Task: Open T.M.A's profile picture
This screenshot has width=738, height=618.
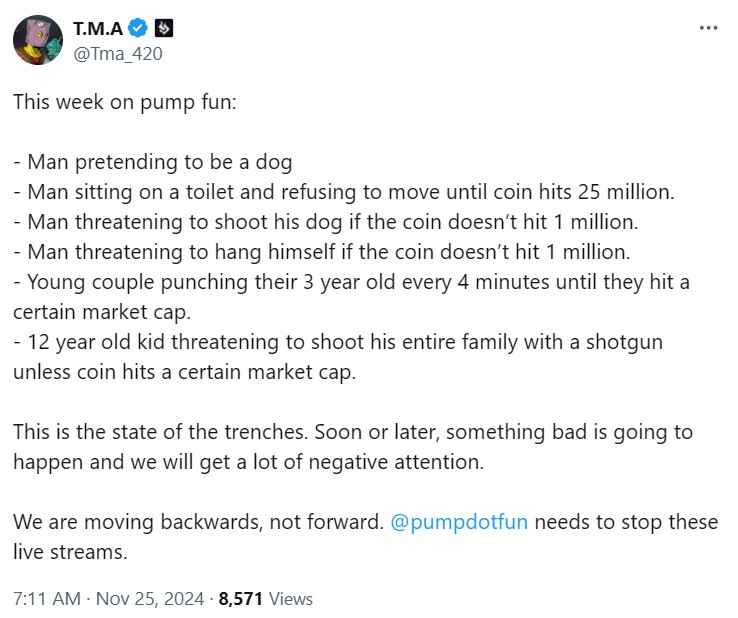Action: point(37,40)
